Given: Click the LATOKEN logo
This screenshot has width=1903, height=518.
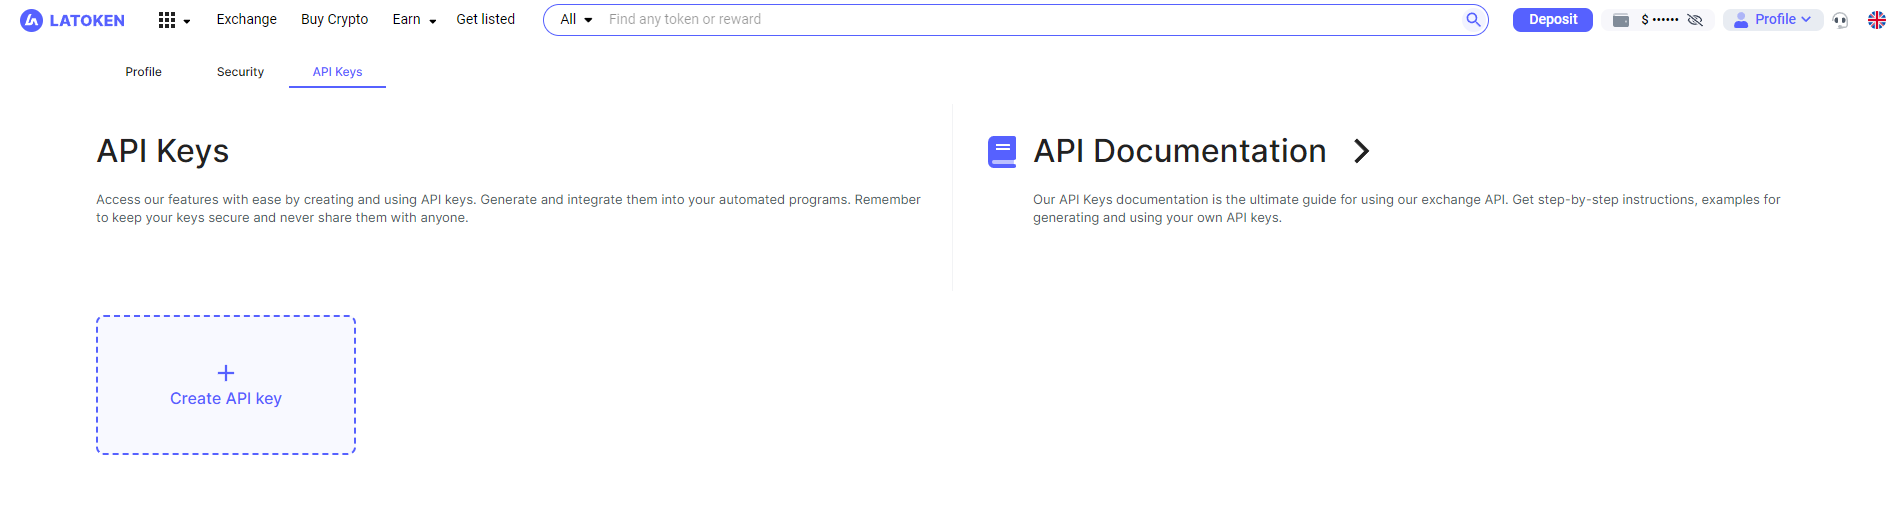Looking at the screenshot, I should (x=72, y=20).
